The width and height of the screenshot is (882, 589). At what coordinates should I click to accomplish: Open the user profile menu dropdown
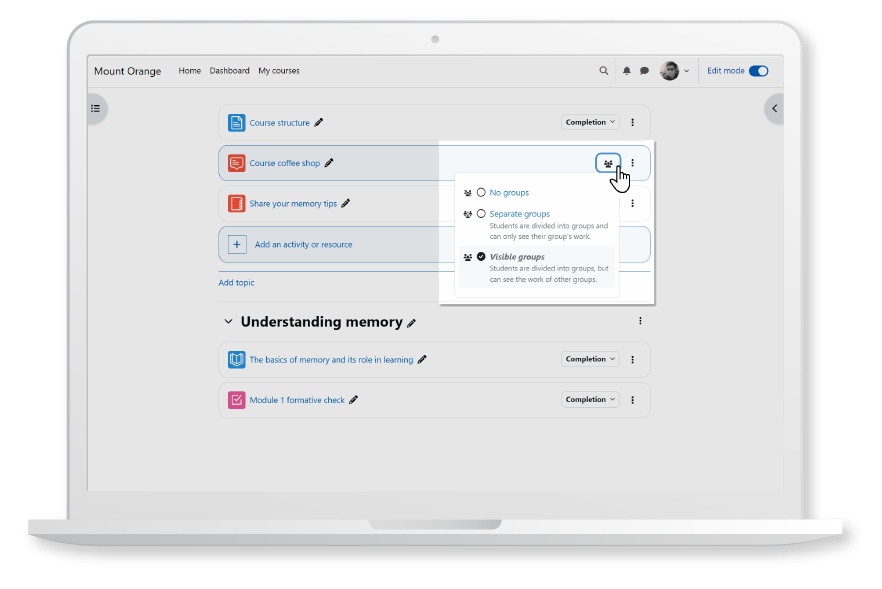(x=675, y=71)
